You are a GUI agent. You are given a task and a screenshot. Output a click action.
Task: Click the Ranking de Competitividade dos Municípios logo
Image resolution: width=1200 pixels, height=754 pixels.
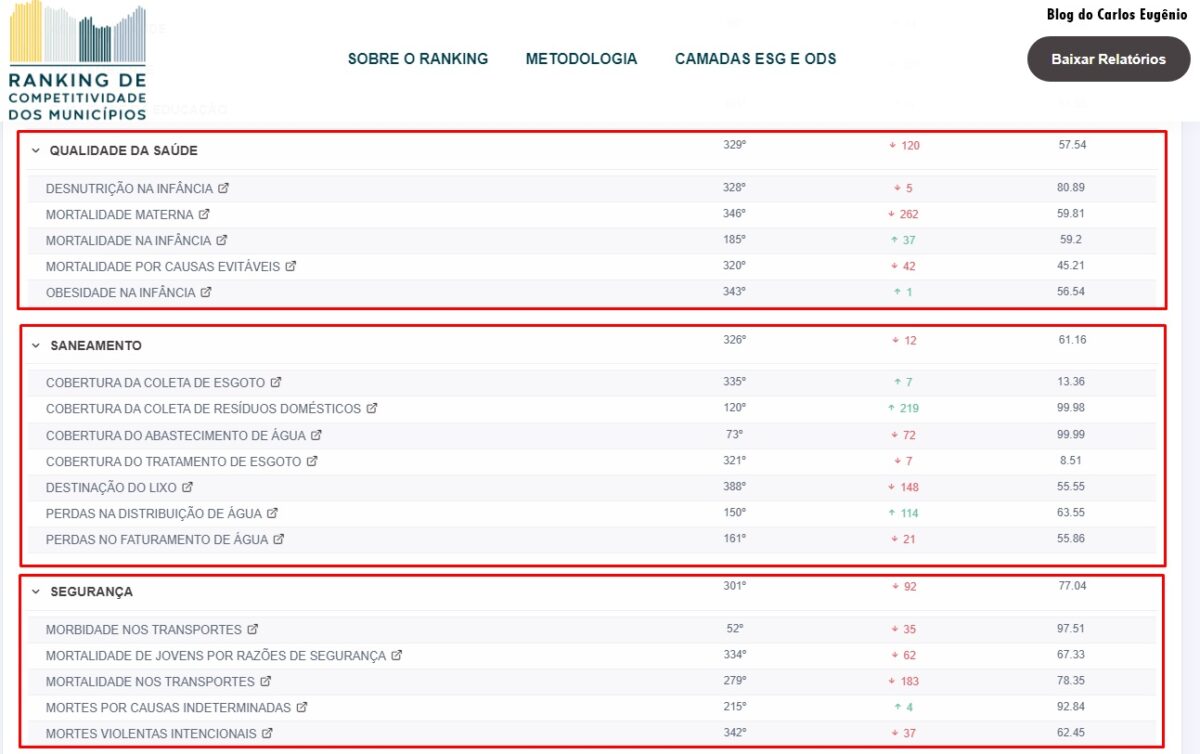(x=77, y=62)
